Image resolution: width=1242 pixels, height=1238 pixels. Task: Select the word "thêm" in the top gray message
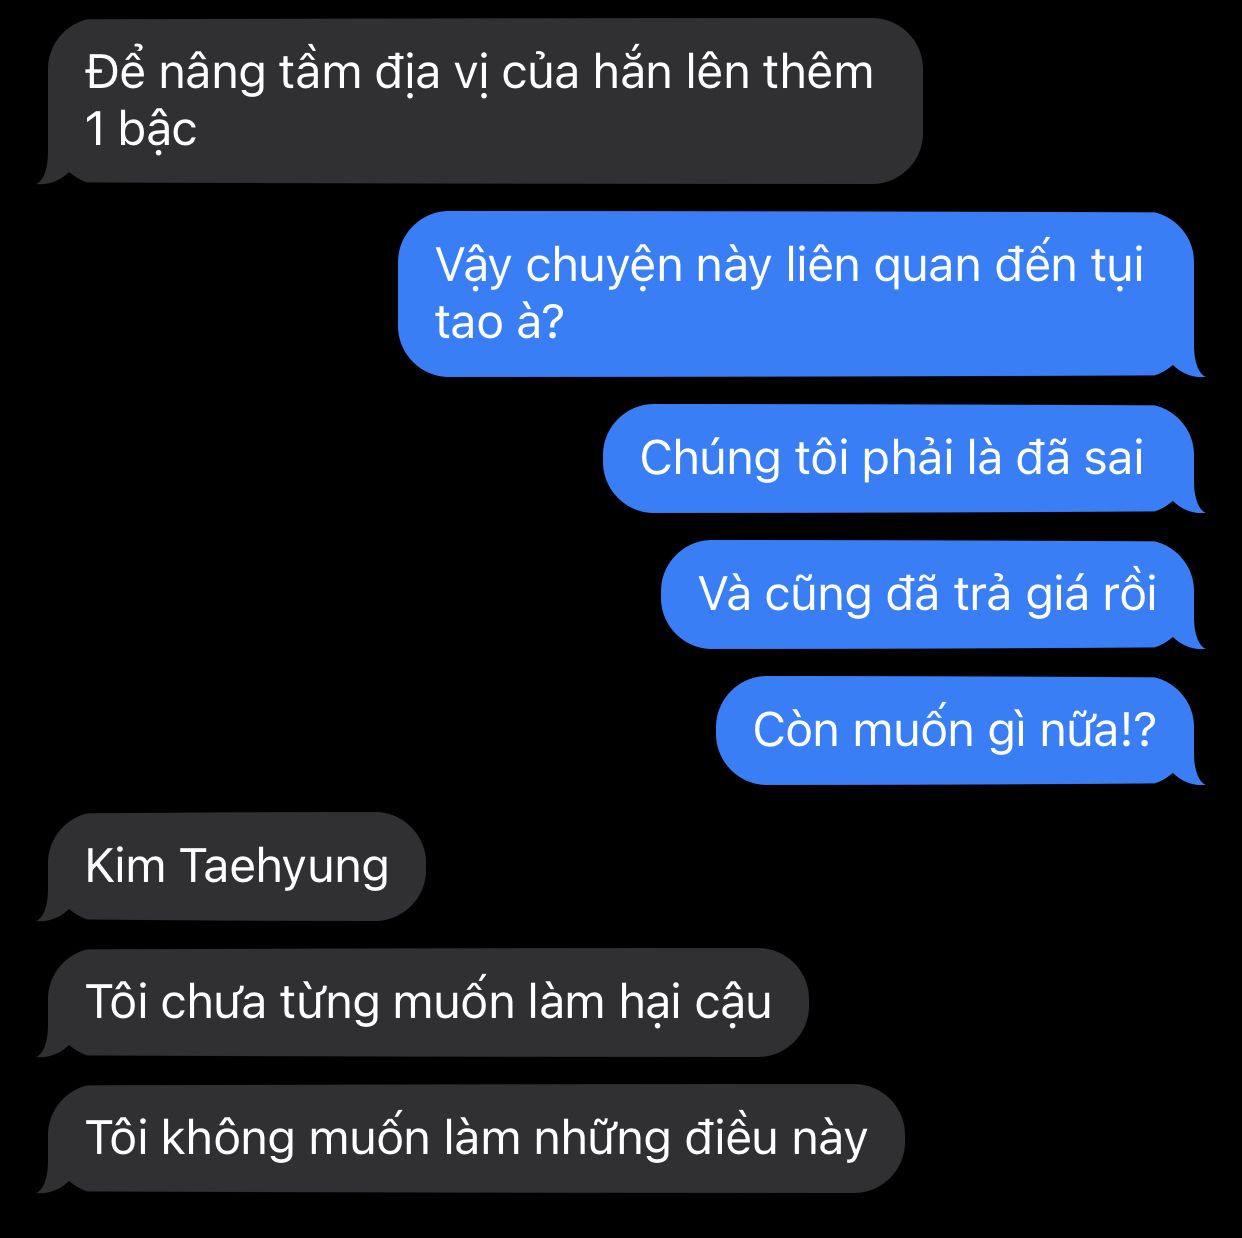click(x=818, y=72)
